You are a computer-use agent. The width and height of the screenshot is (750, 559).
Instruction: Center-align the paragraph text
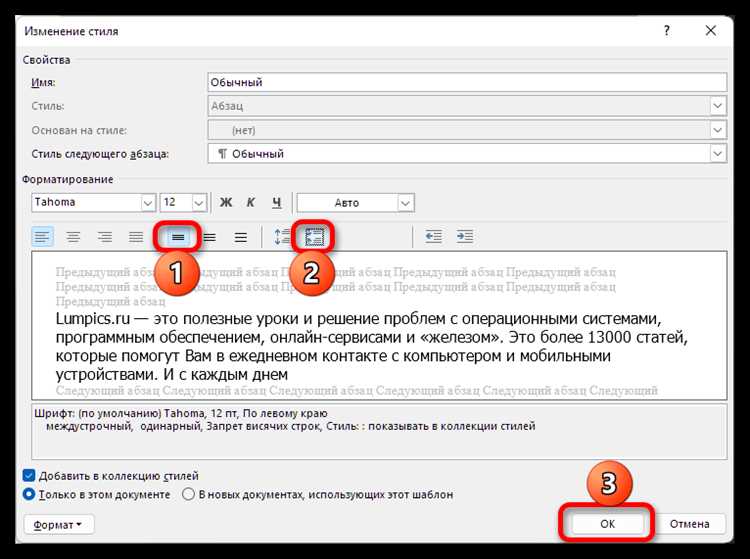click(x=73, y=237)
